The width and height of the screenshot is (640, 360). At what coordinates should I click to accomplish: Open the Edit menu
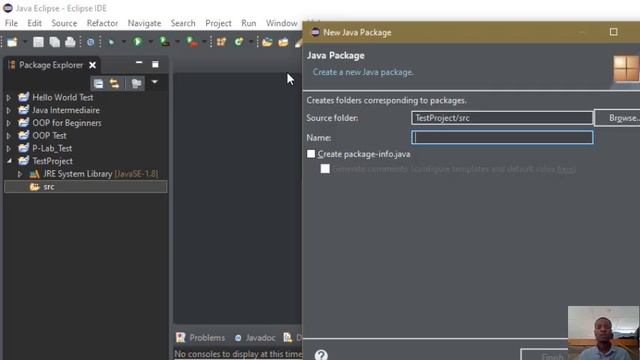click(x=34, y=23)
